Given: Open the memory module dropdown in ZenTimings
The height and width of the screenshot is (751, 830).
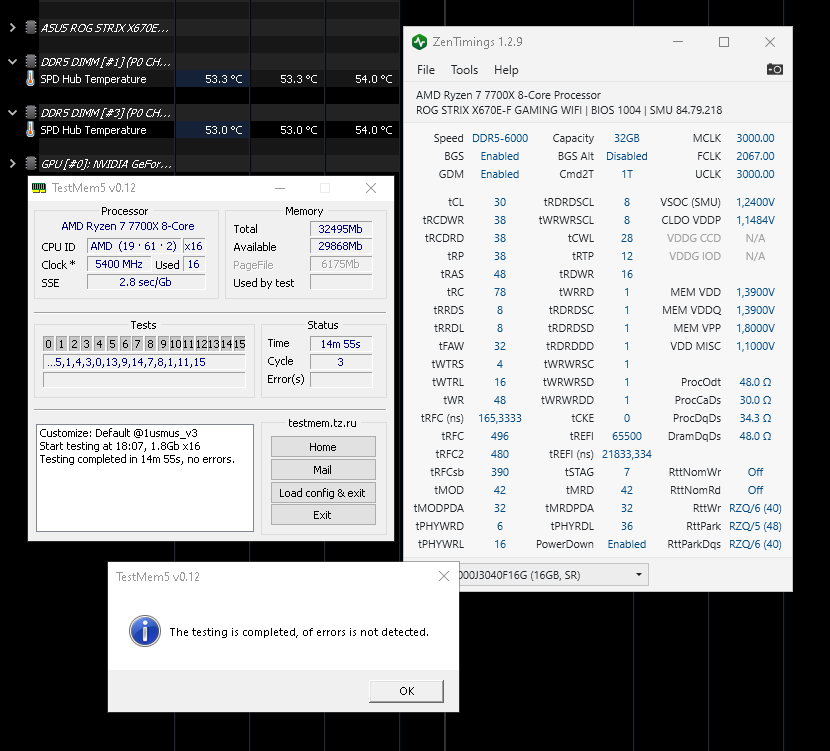Looking at the screenshot, I should point(638,575).
